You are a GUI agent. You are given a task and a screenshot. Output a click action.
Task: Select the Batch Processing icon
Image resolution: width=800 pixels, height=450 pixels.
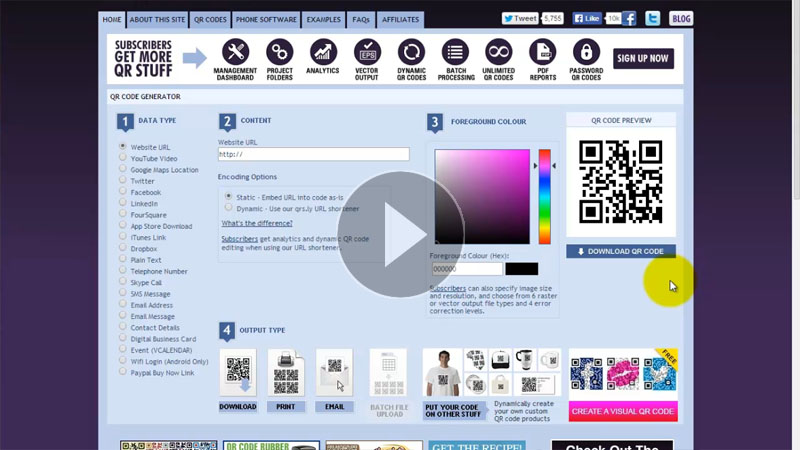(455, 53)
